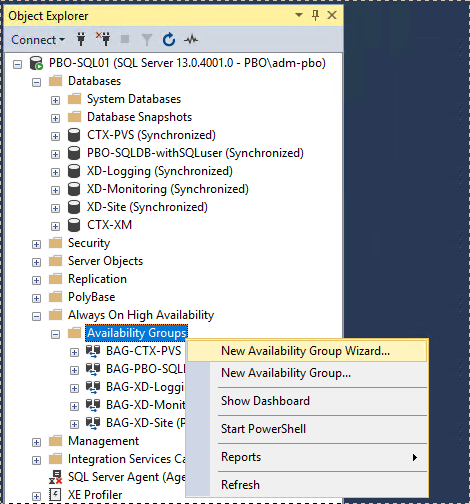Choose New Availability Group Wizard...
Viewport: 470px width, 504px height.
[x=307, y=351]
